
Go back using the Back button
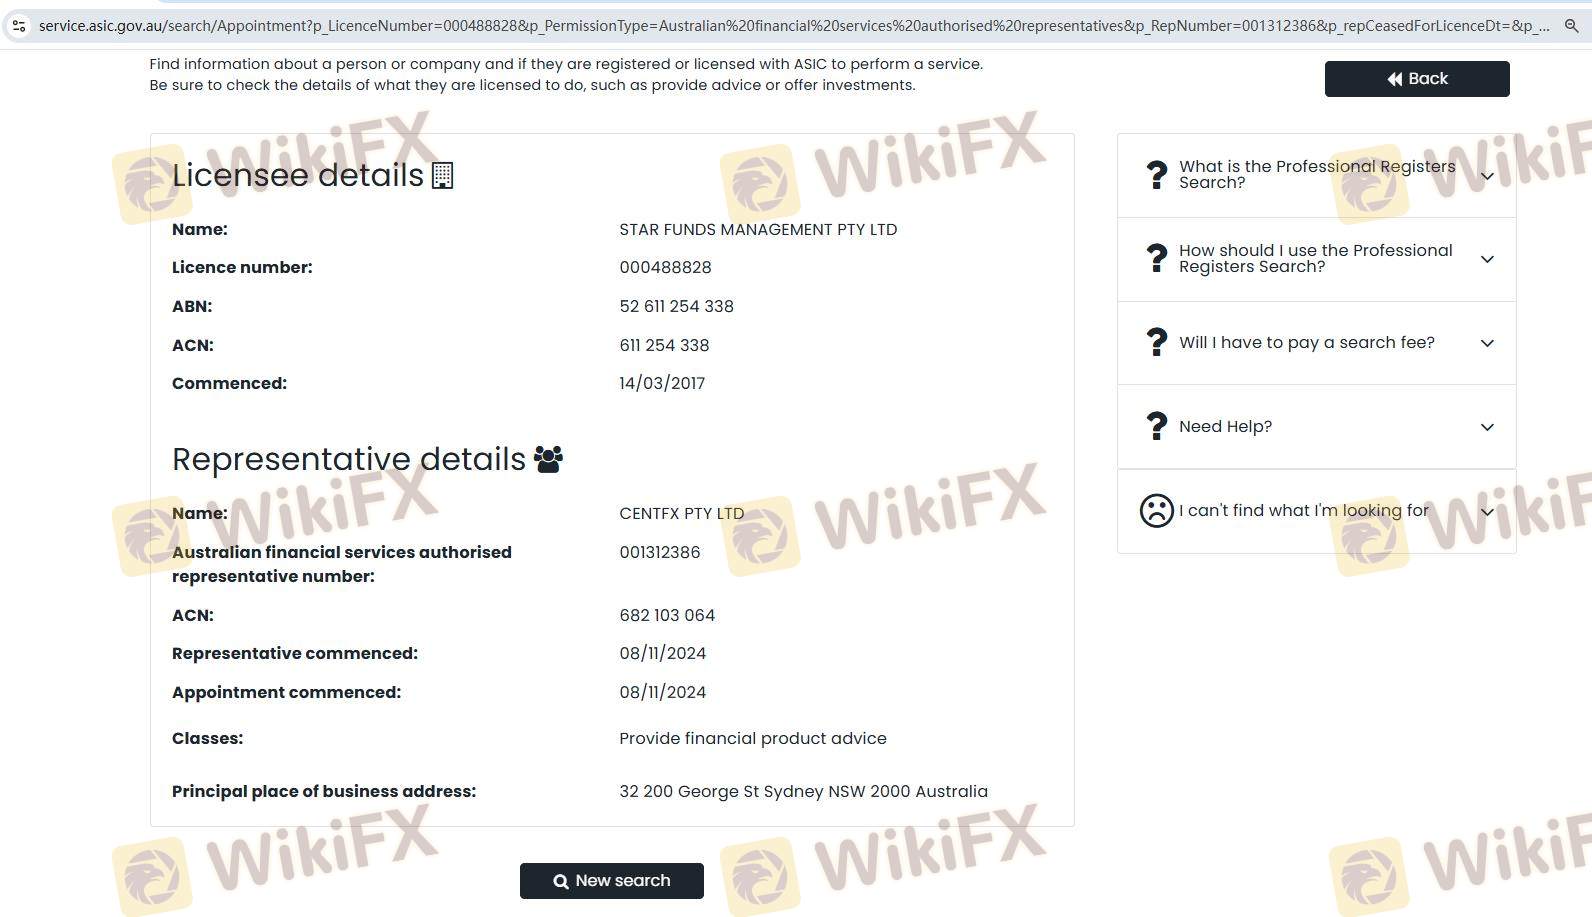point(1417,79)
